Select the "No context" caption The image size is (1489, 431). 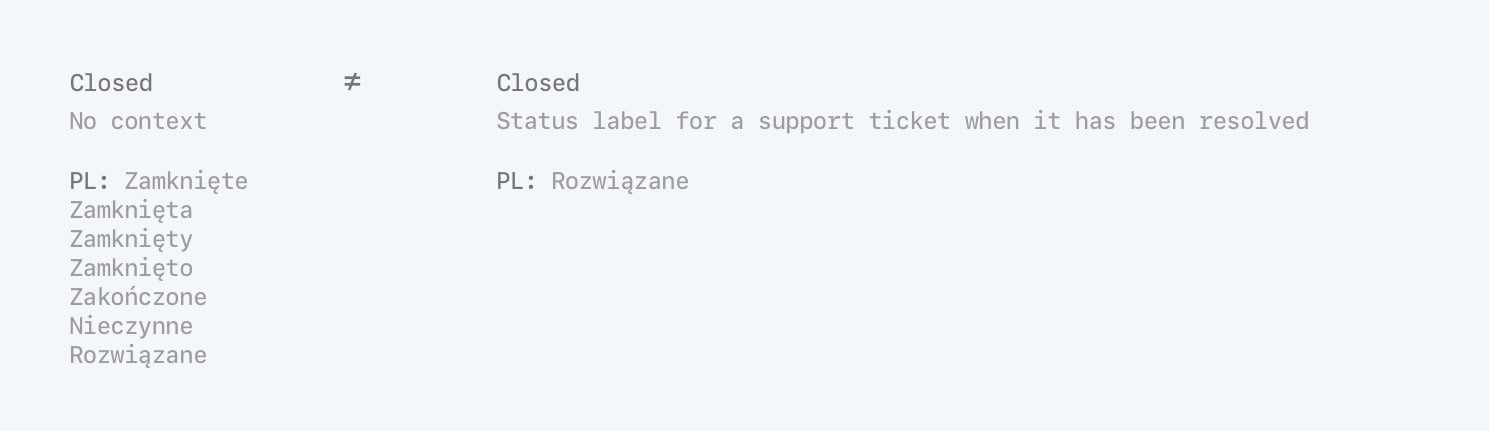[138, 122]
